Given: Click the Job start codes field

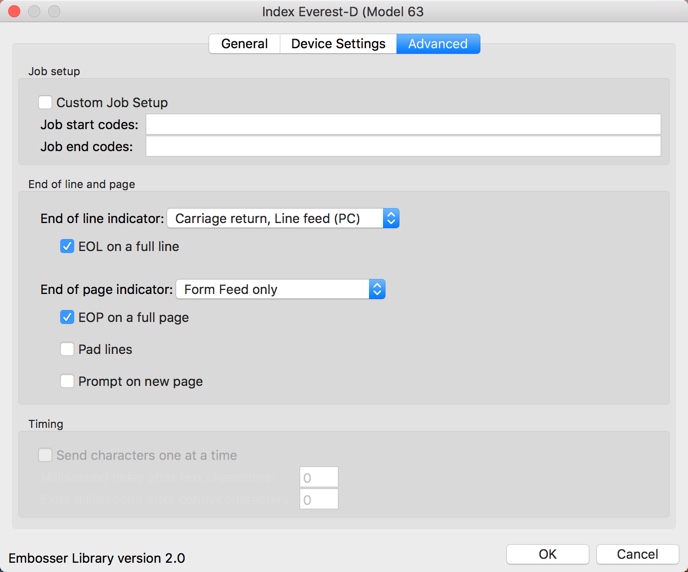Looking at the screenshot, I should 403,125.
